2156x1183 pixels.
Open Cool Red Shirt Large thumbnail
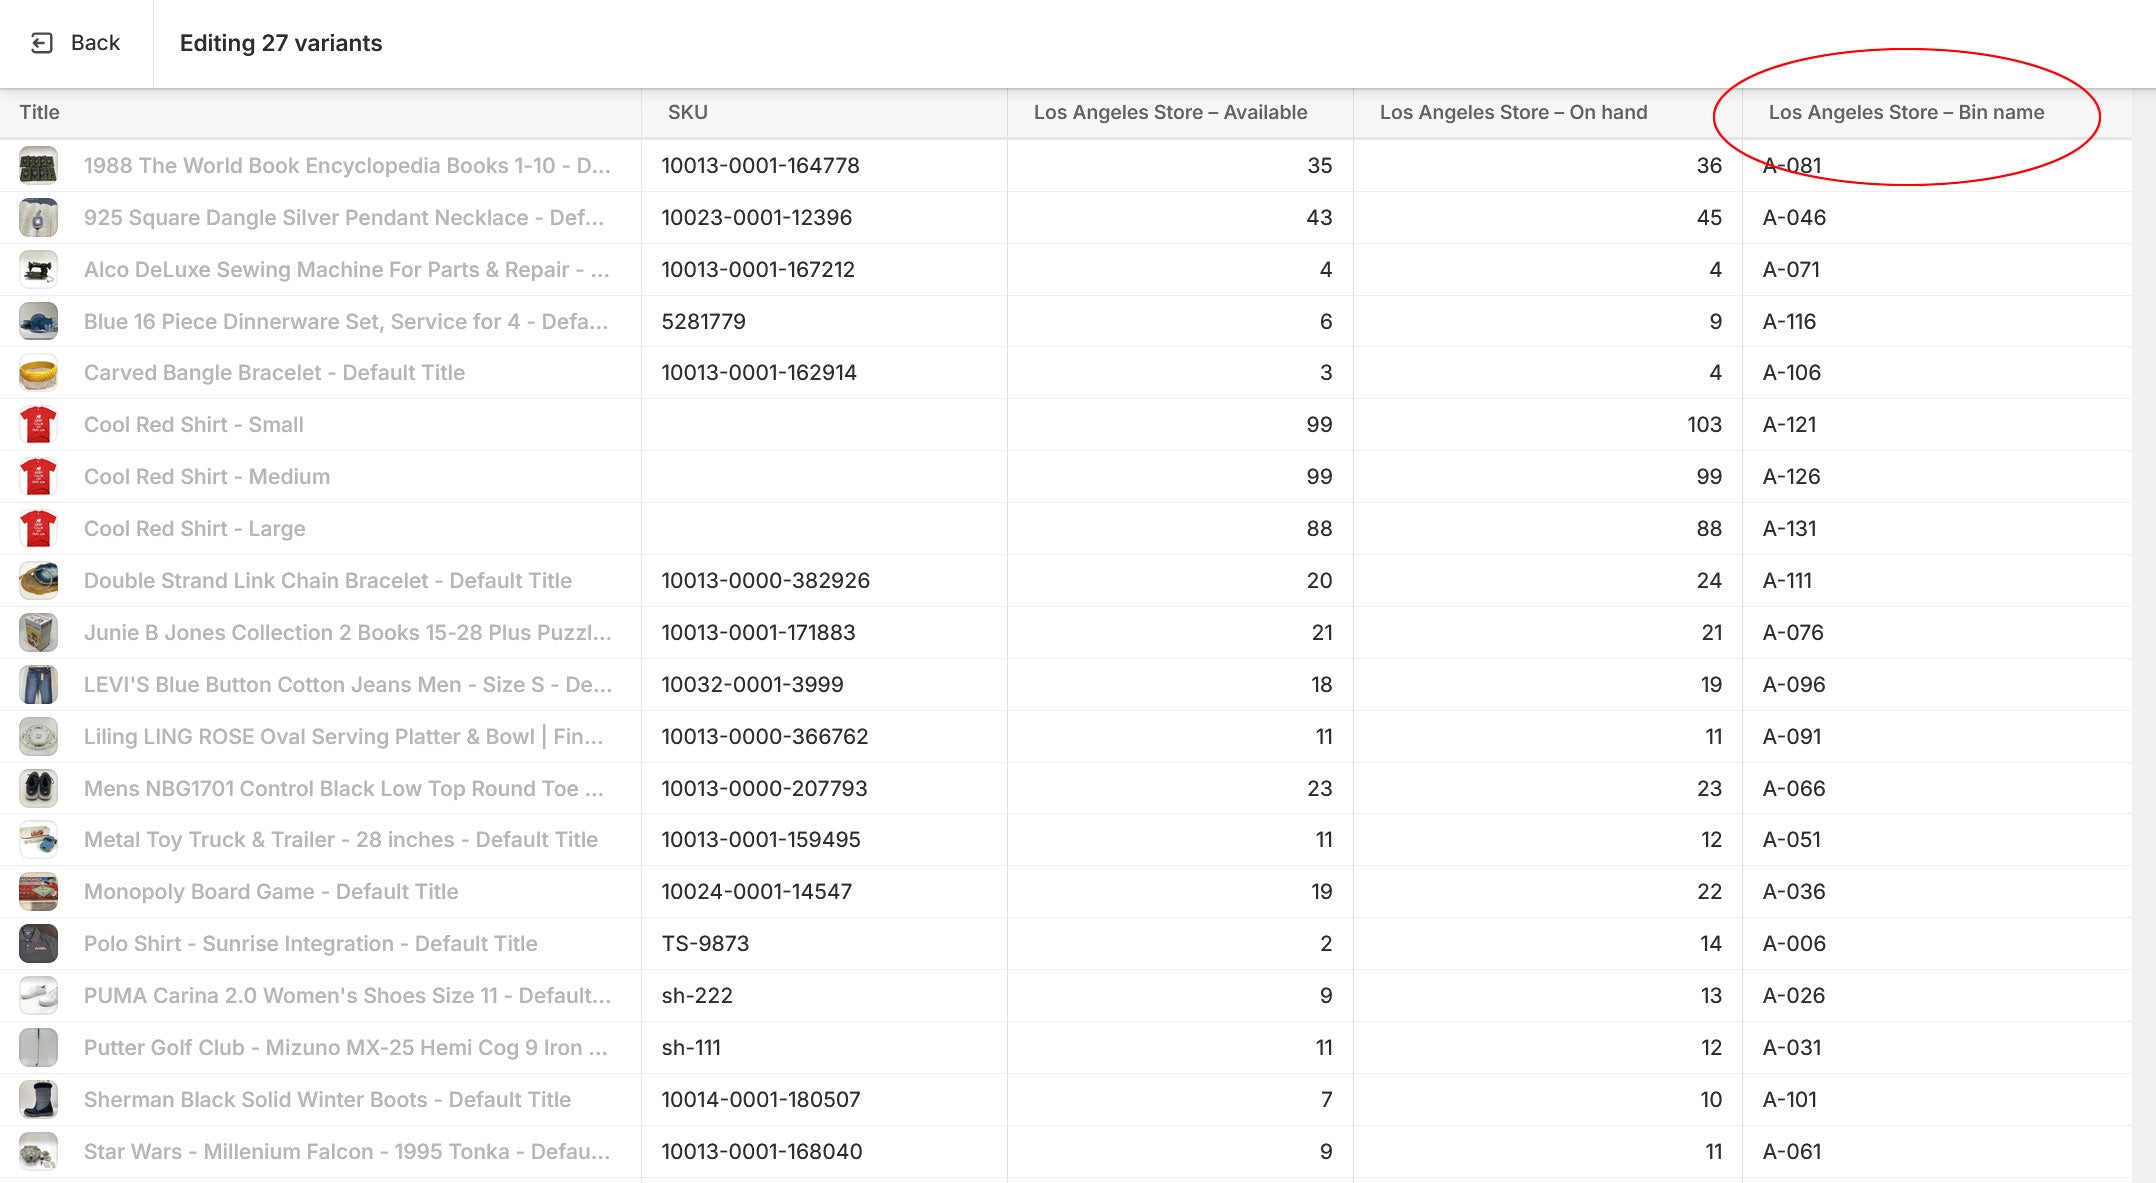[x=38, y=529]
